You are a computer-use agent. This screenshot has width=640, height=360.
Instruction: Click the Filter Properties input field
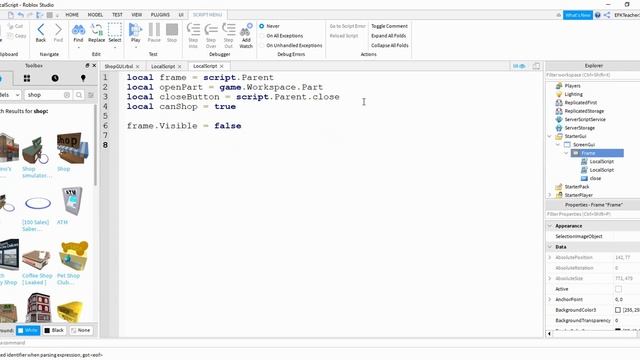593,214
